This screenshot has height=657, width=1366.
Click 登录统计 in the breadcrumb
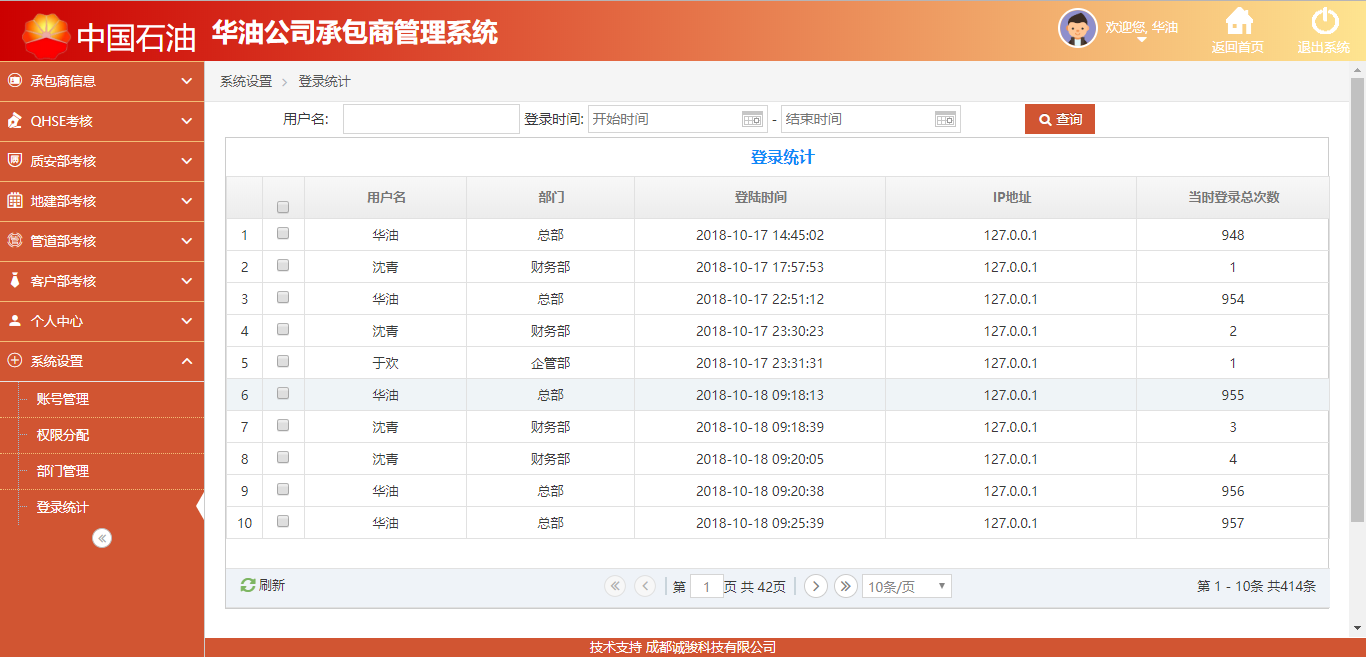[324, 81]
